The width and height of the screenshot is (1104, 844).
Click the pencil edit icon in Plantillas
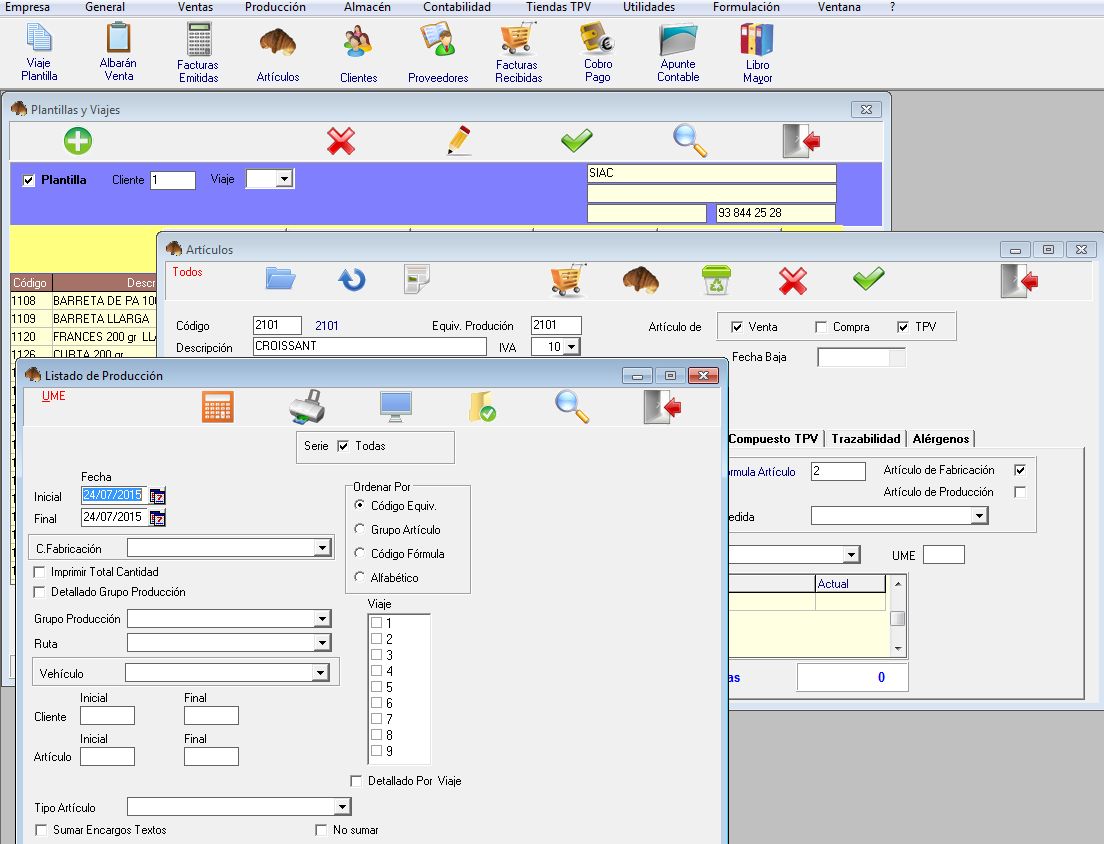point(458,141)
